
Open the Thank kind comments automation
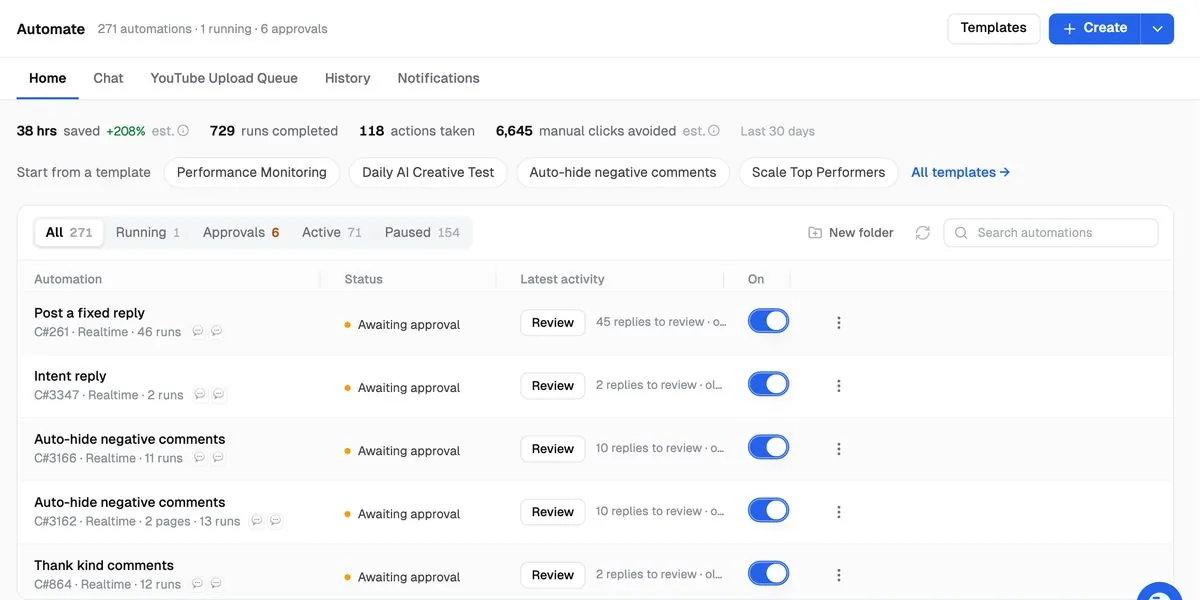coord(104,565)
